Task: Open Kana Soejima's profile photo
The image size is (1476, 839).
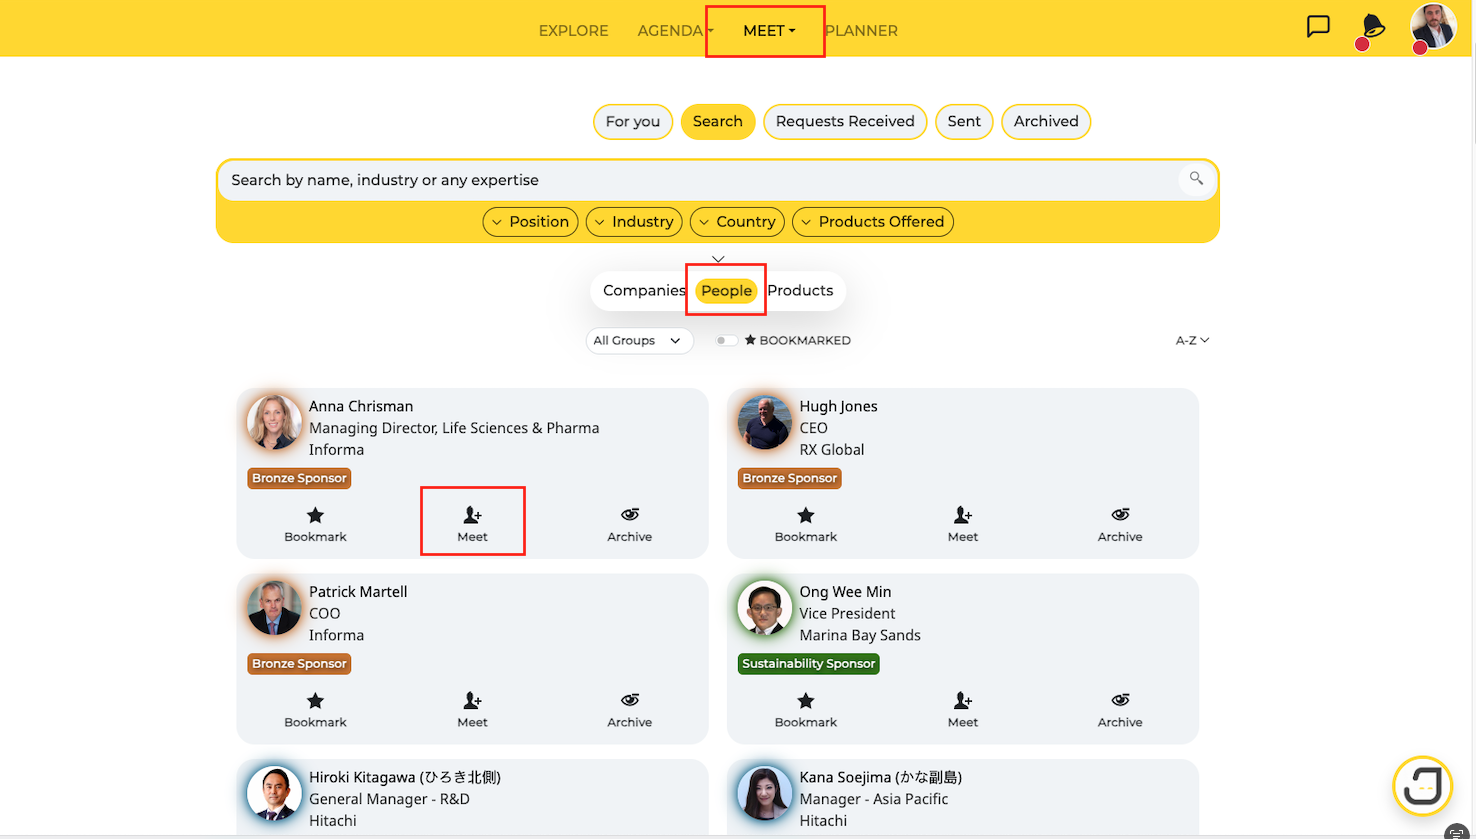Action: point(765,793)
